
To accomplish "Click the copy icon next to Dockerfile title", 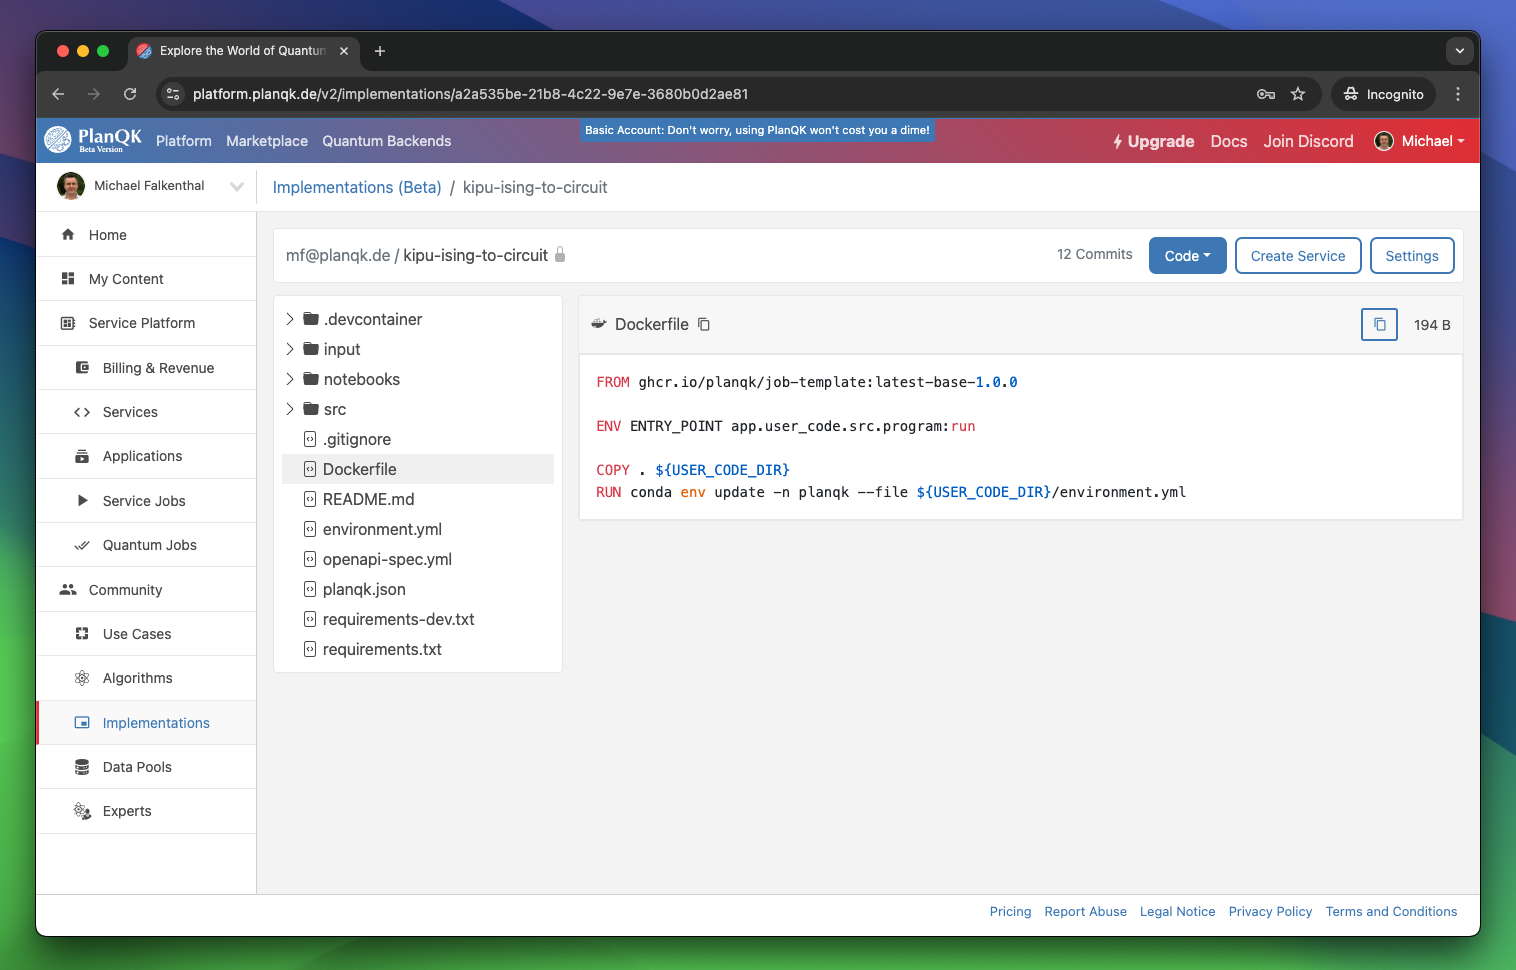I will tap(704, 324).
